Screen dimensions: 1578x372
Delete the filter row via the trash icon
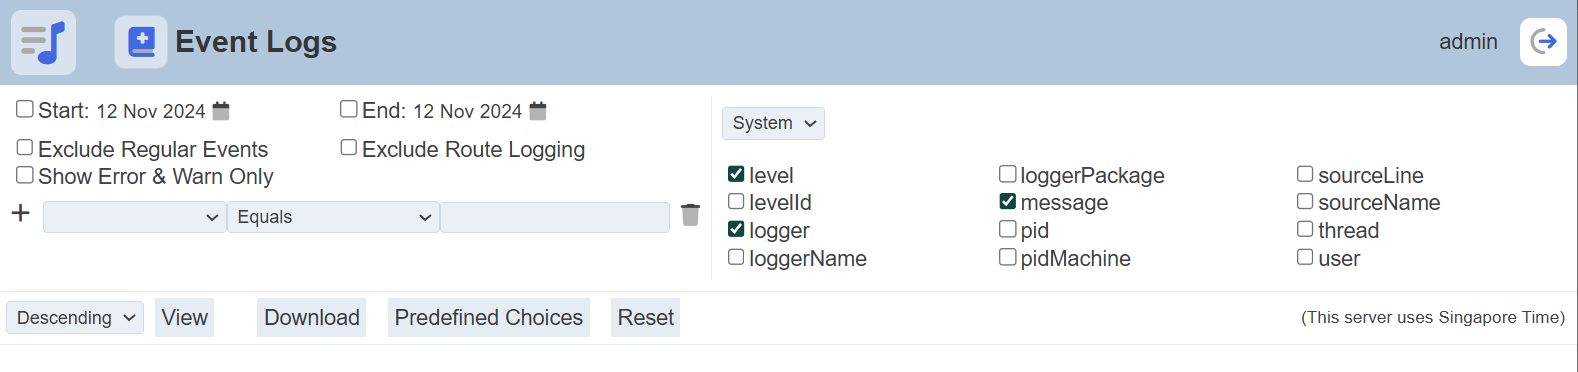pos(690,215)
